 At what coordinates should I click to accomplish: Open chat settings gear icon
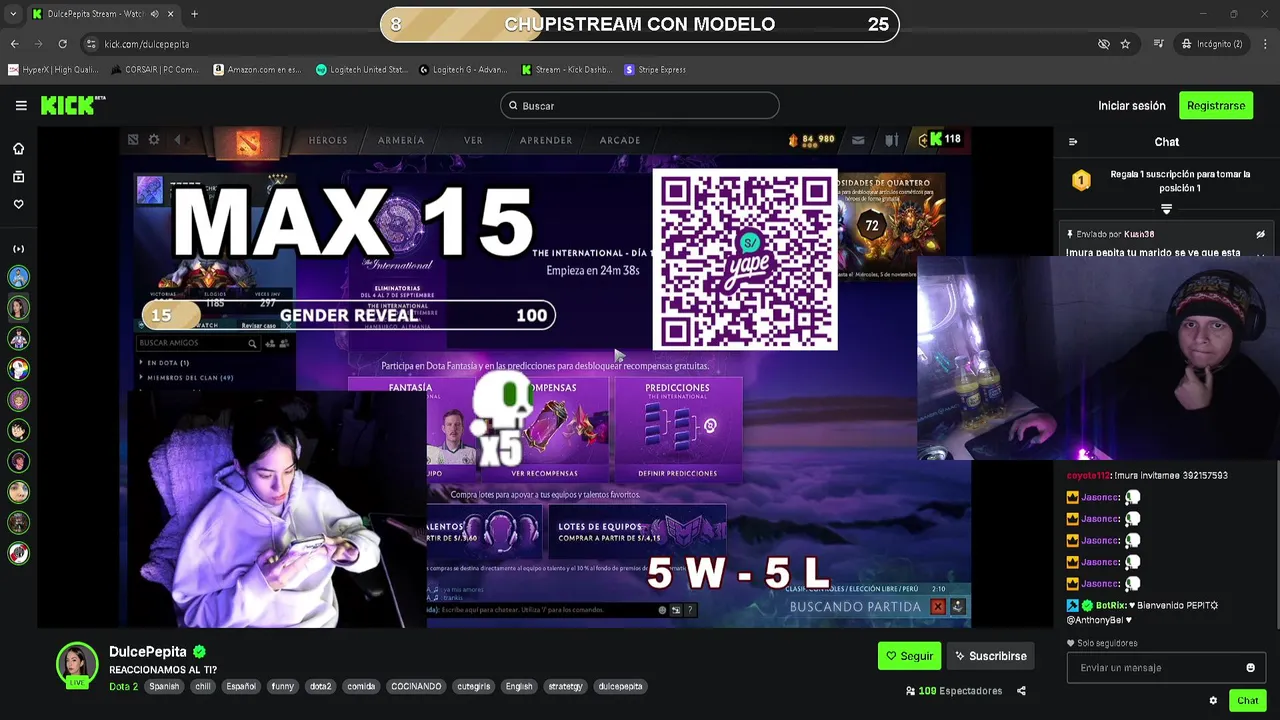coord(1213,701)
